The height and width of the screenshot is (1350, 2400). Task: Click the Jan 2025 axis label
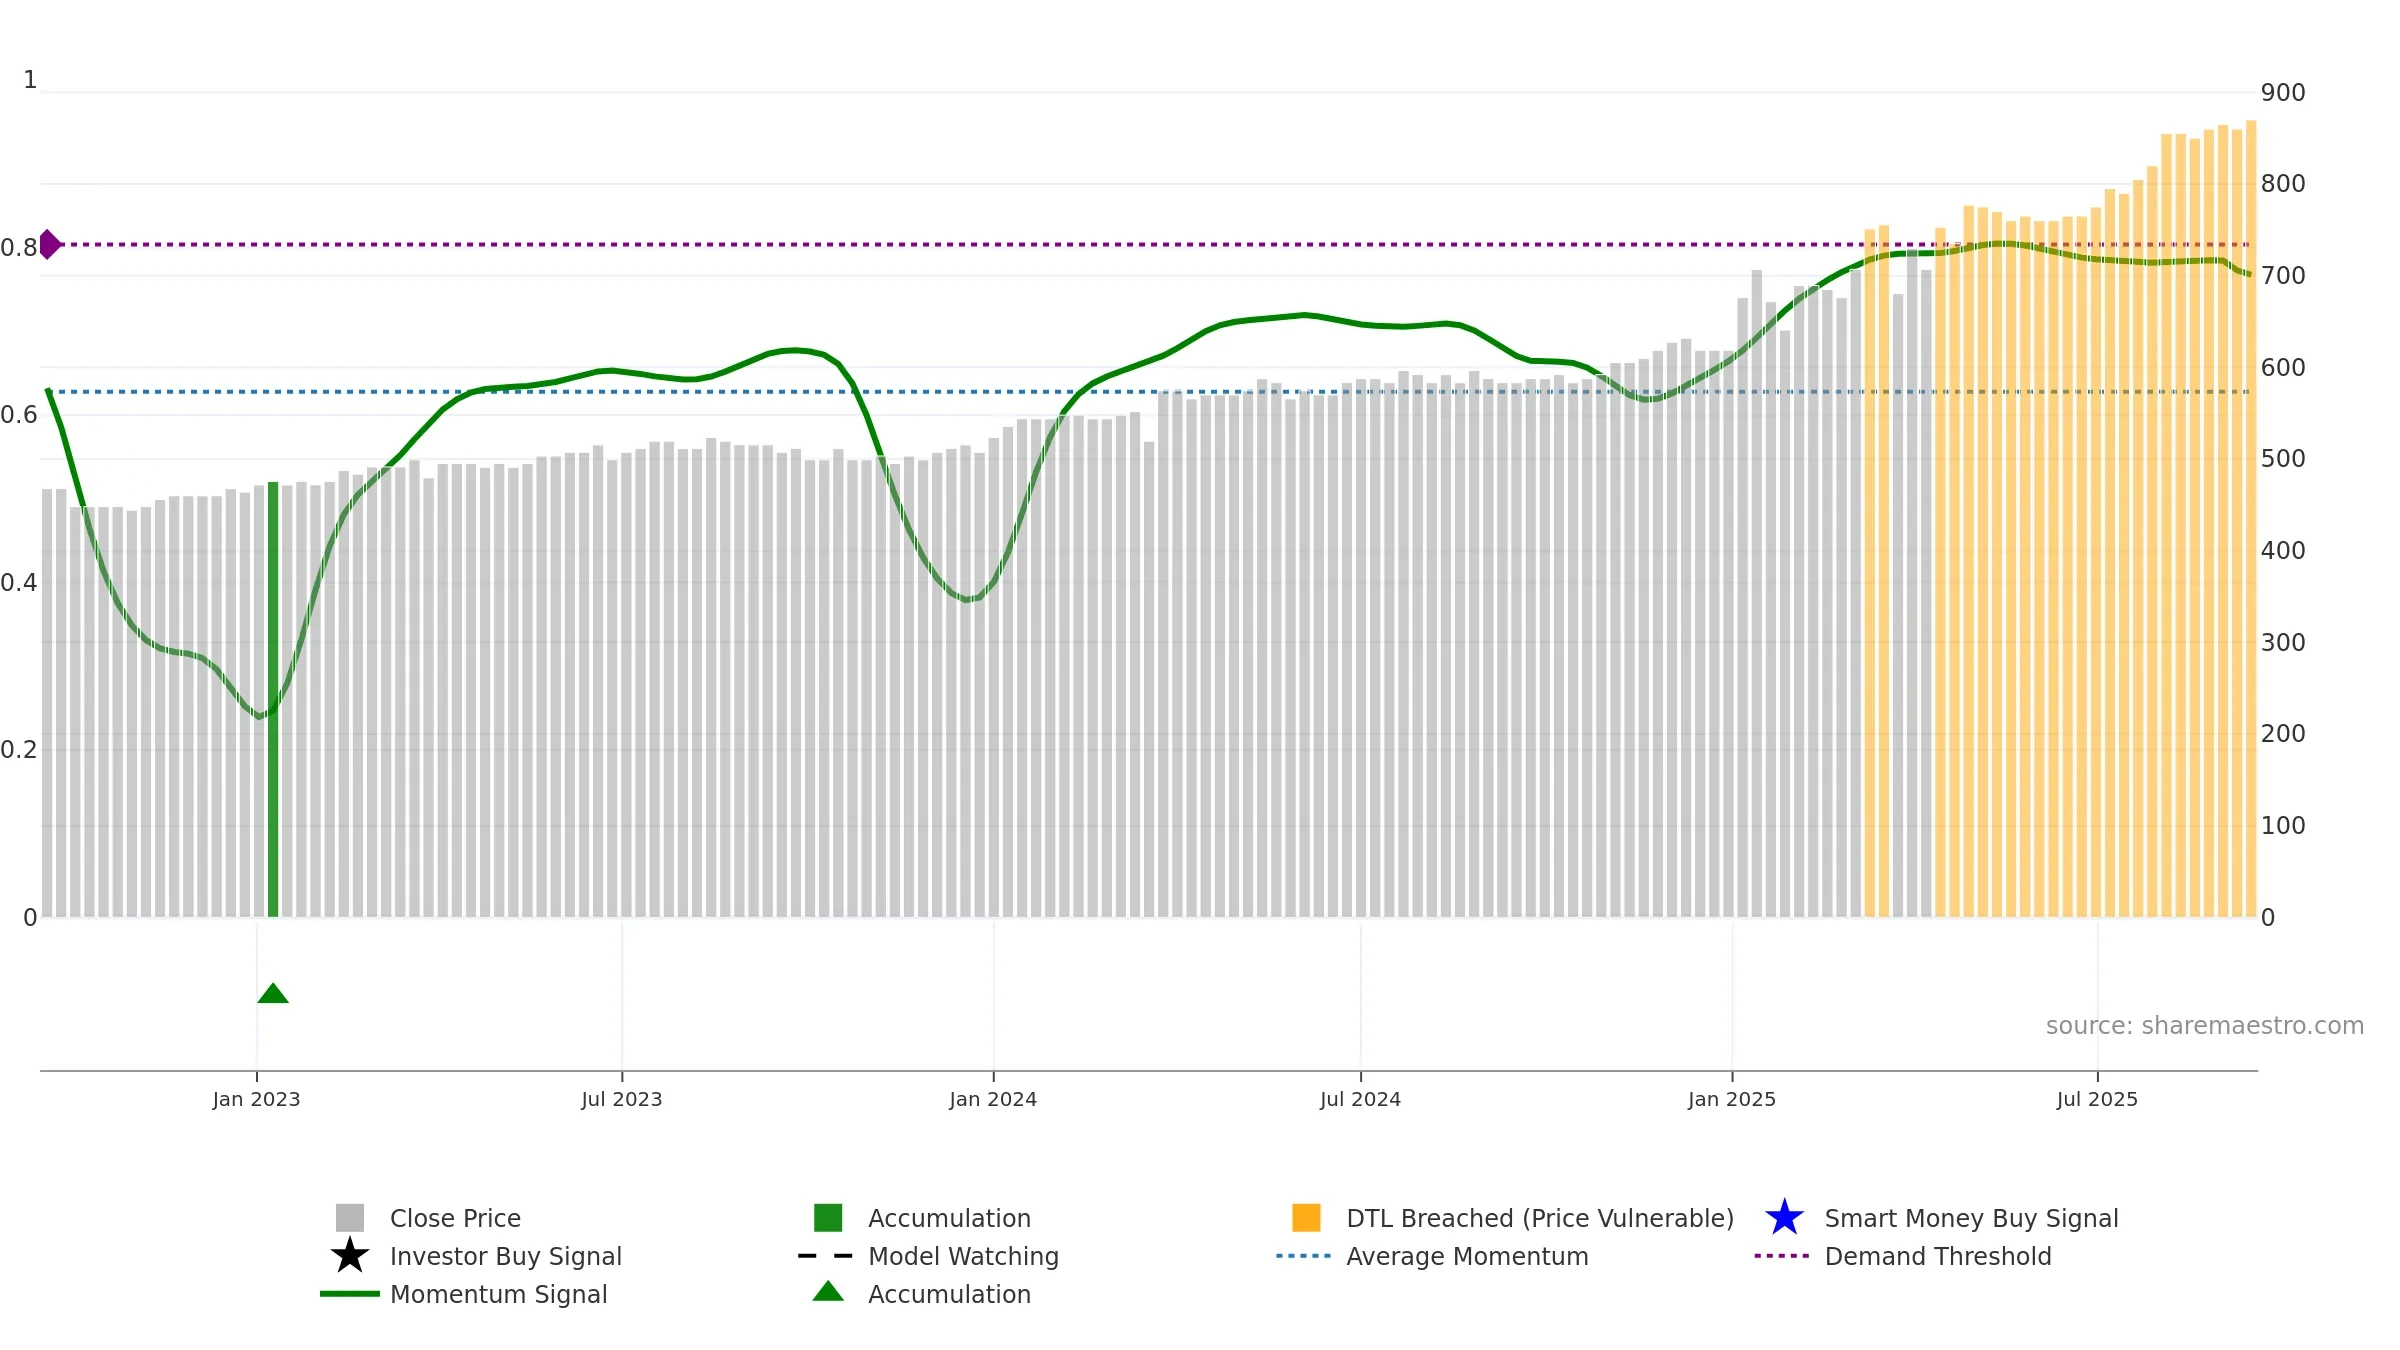[1732, 1099]
